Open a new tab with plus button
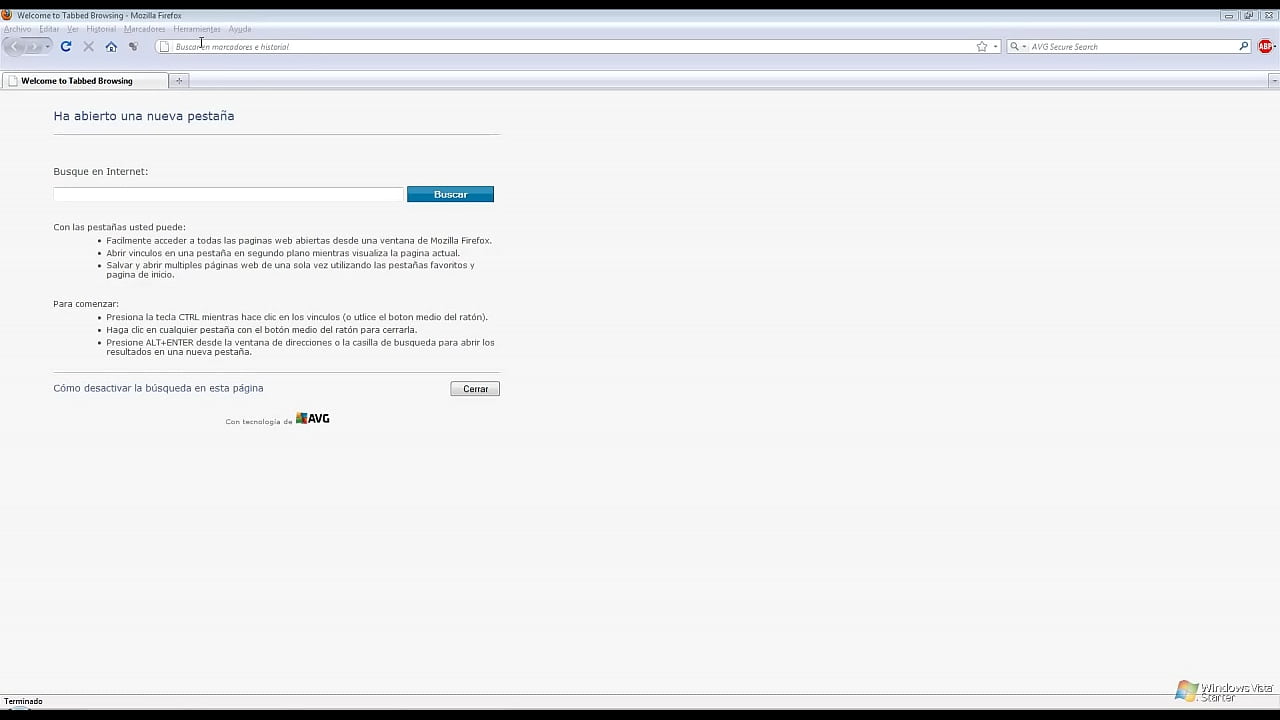Screen dimensions: 1280x720 point(179,81)
